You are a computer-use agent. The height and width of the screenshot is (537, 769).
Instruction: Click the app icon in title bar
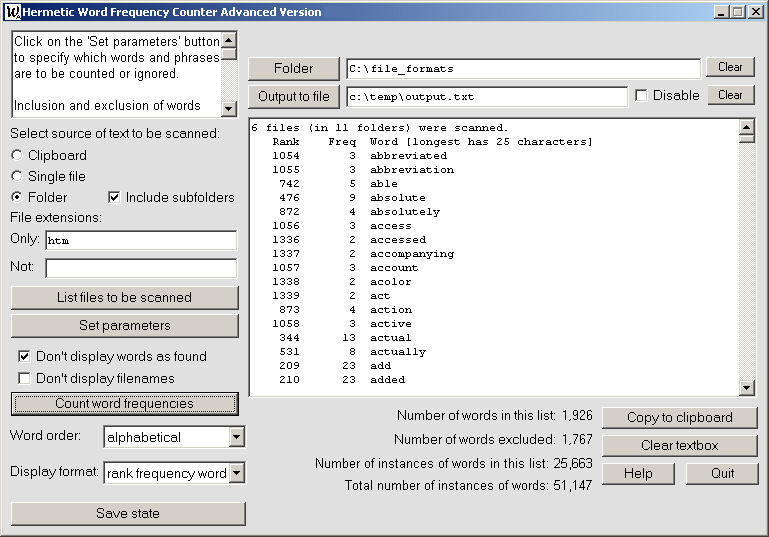(11, 12)
